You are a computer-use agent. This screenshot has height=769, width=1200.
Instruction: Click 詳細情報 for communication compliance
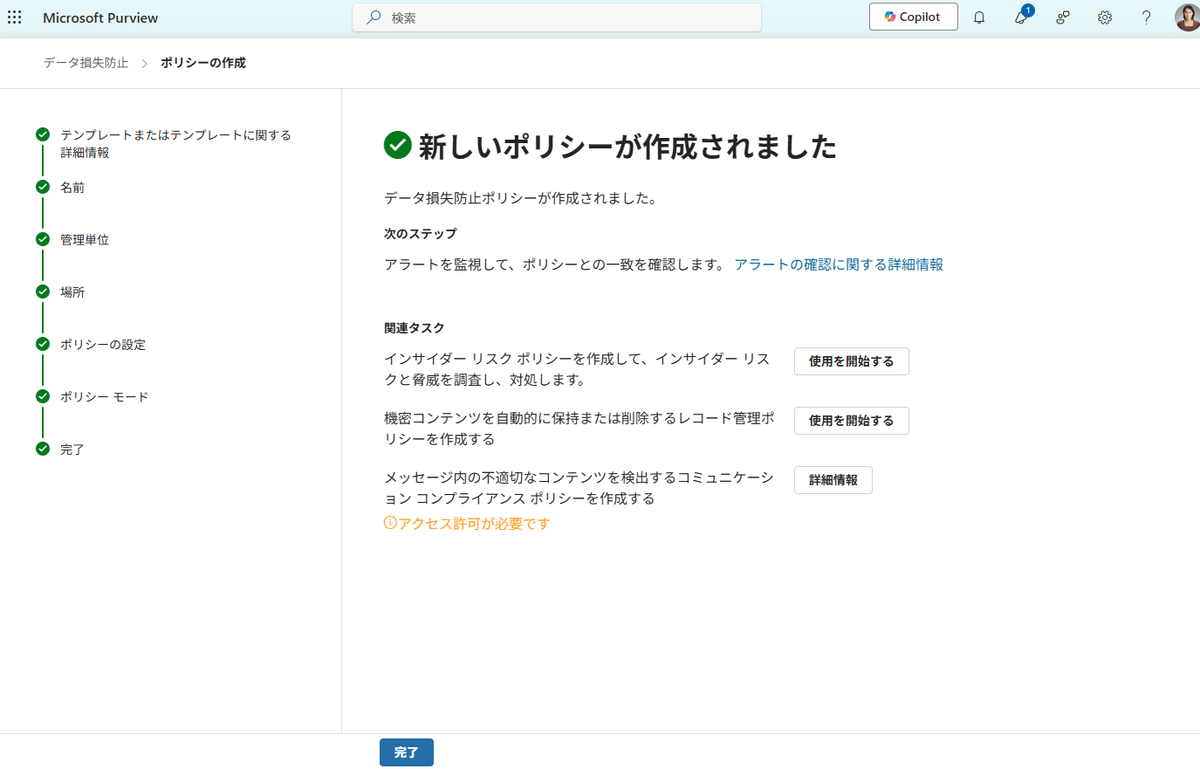tap(833, 480)
